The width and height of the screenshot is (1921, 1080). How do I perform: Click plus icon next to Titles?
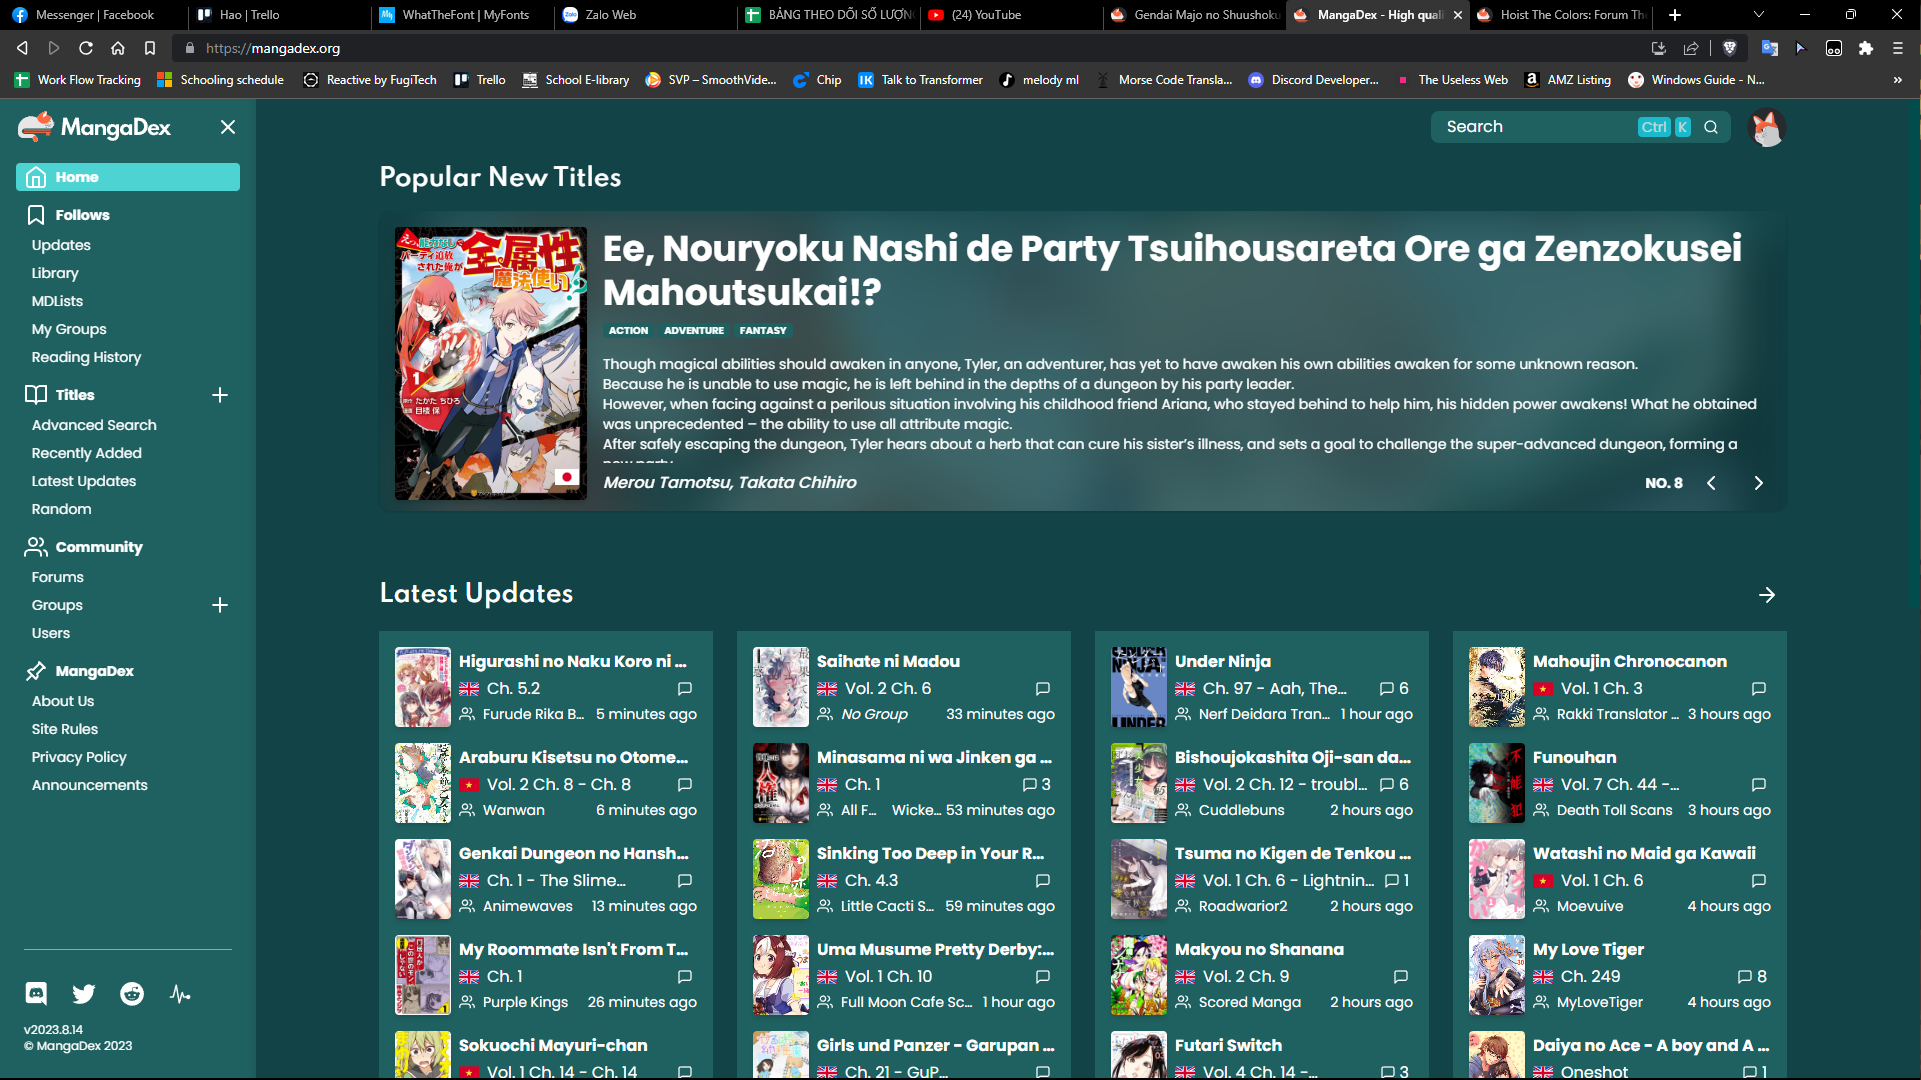click(x=220, y=395)
